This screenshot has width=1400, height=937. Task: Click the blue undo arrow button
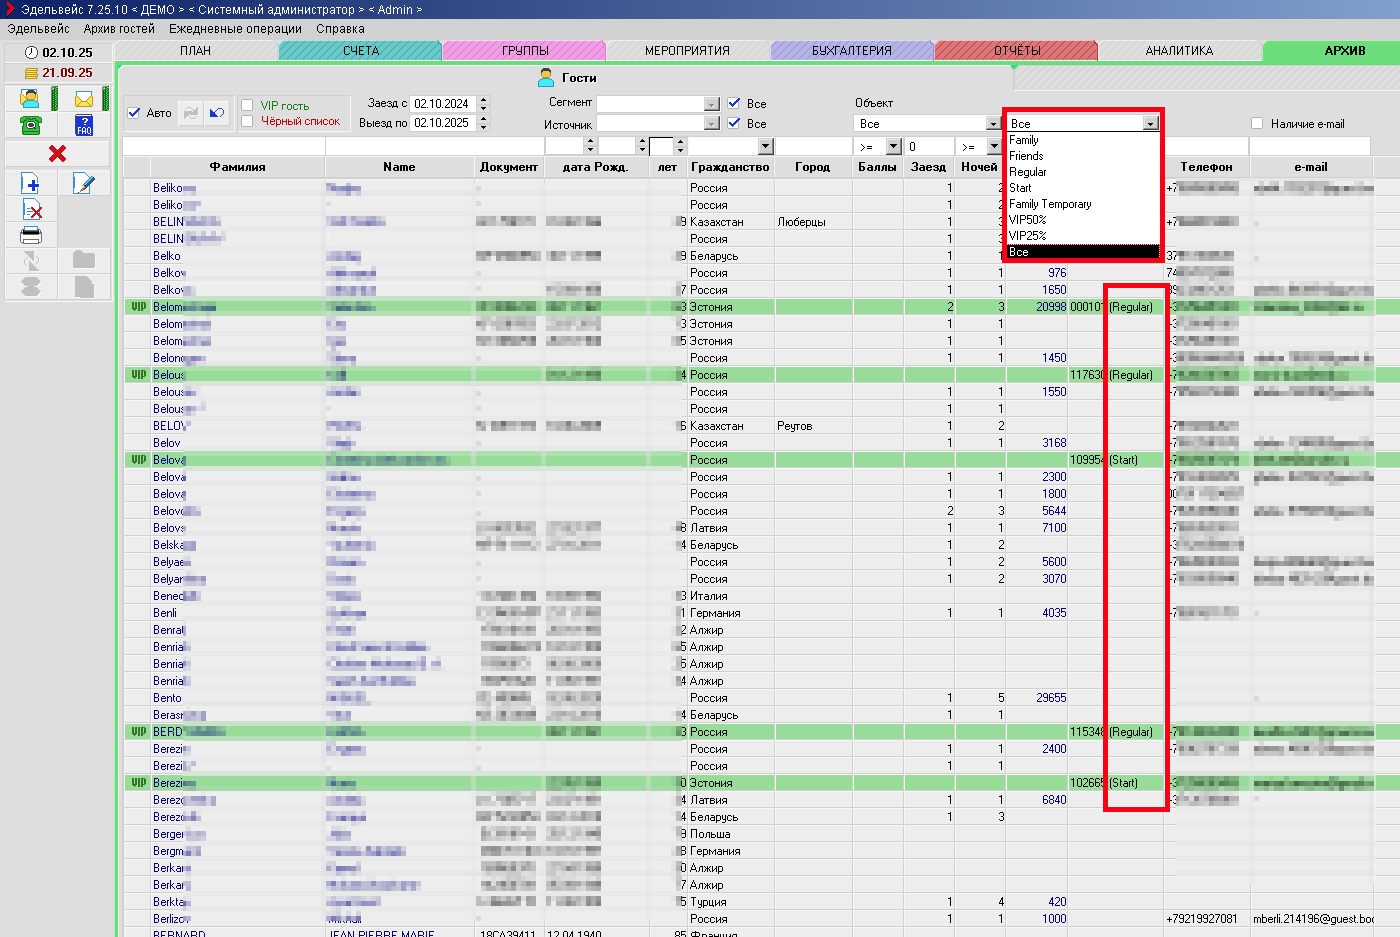point(217,113)
